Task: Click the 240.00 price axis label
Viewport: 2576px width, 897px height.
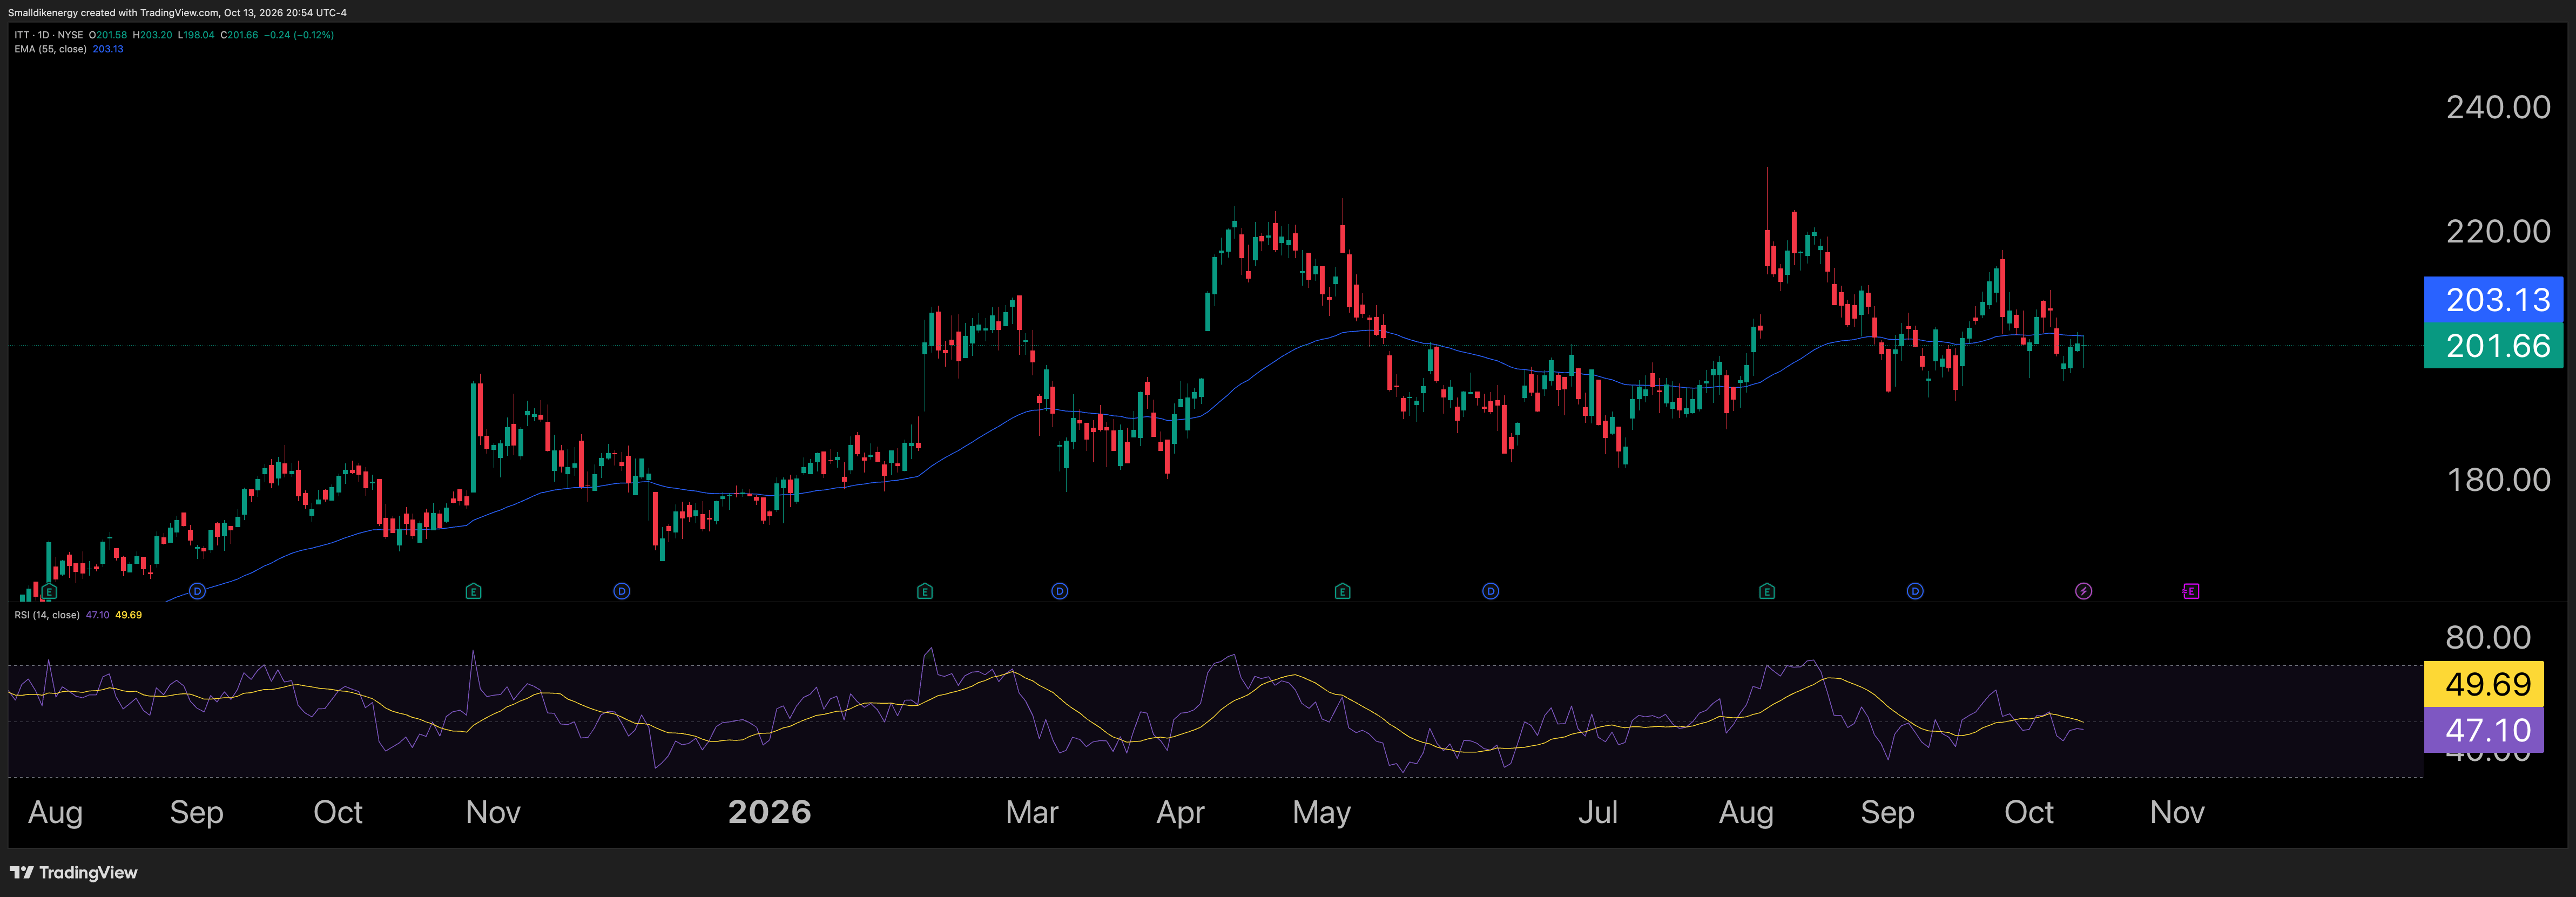Action: point(2498,107)
